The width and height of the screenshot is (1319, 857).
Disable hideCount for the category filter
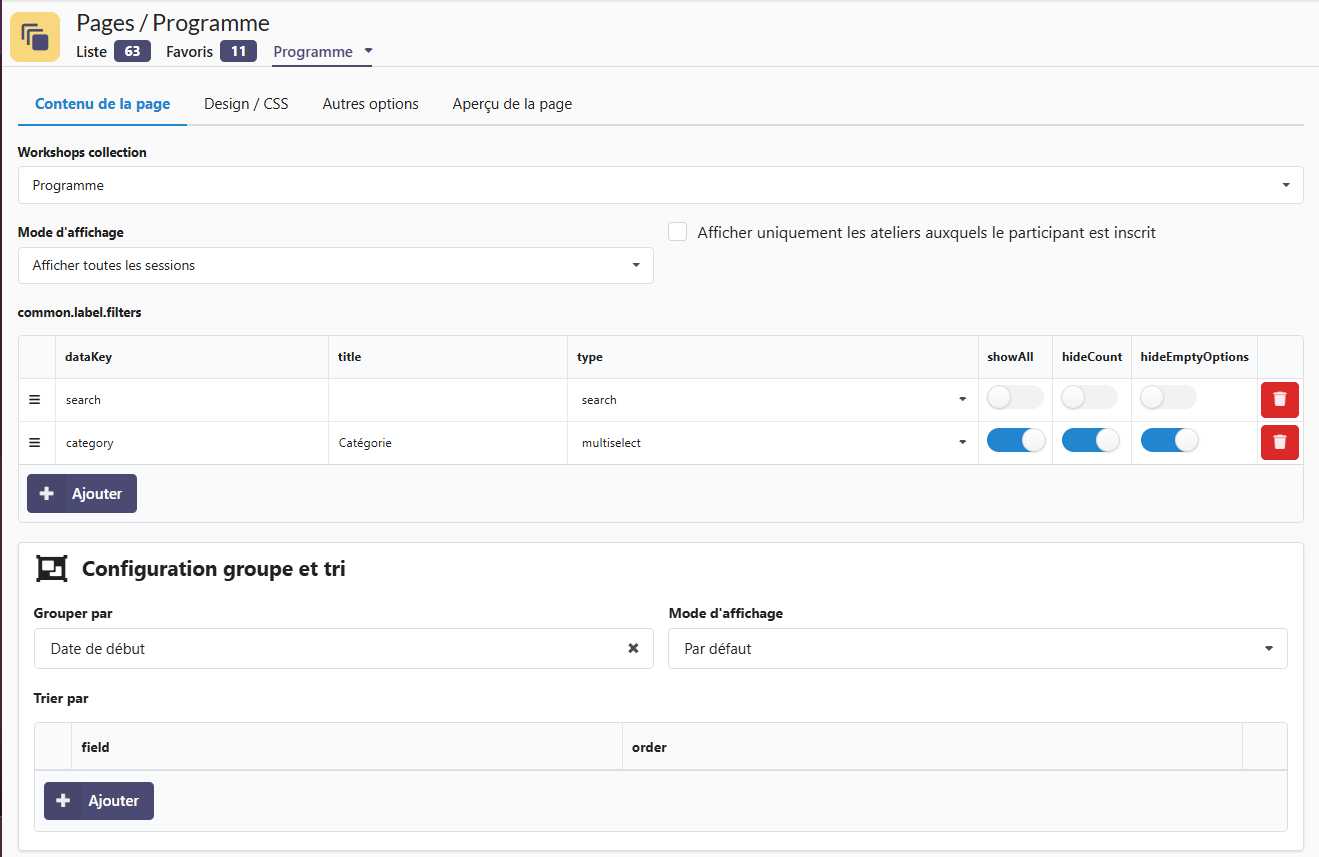pos(1090,441)
